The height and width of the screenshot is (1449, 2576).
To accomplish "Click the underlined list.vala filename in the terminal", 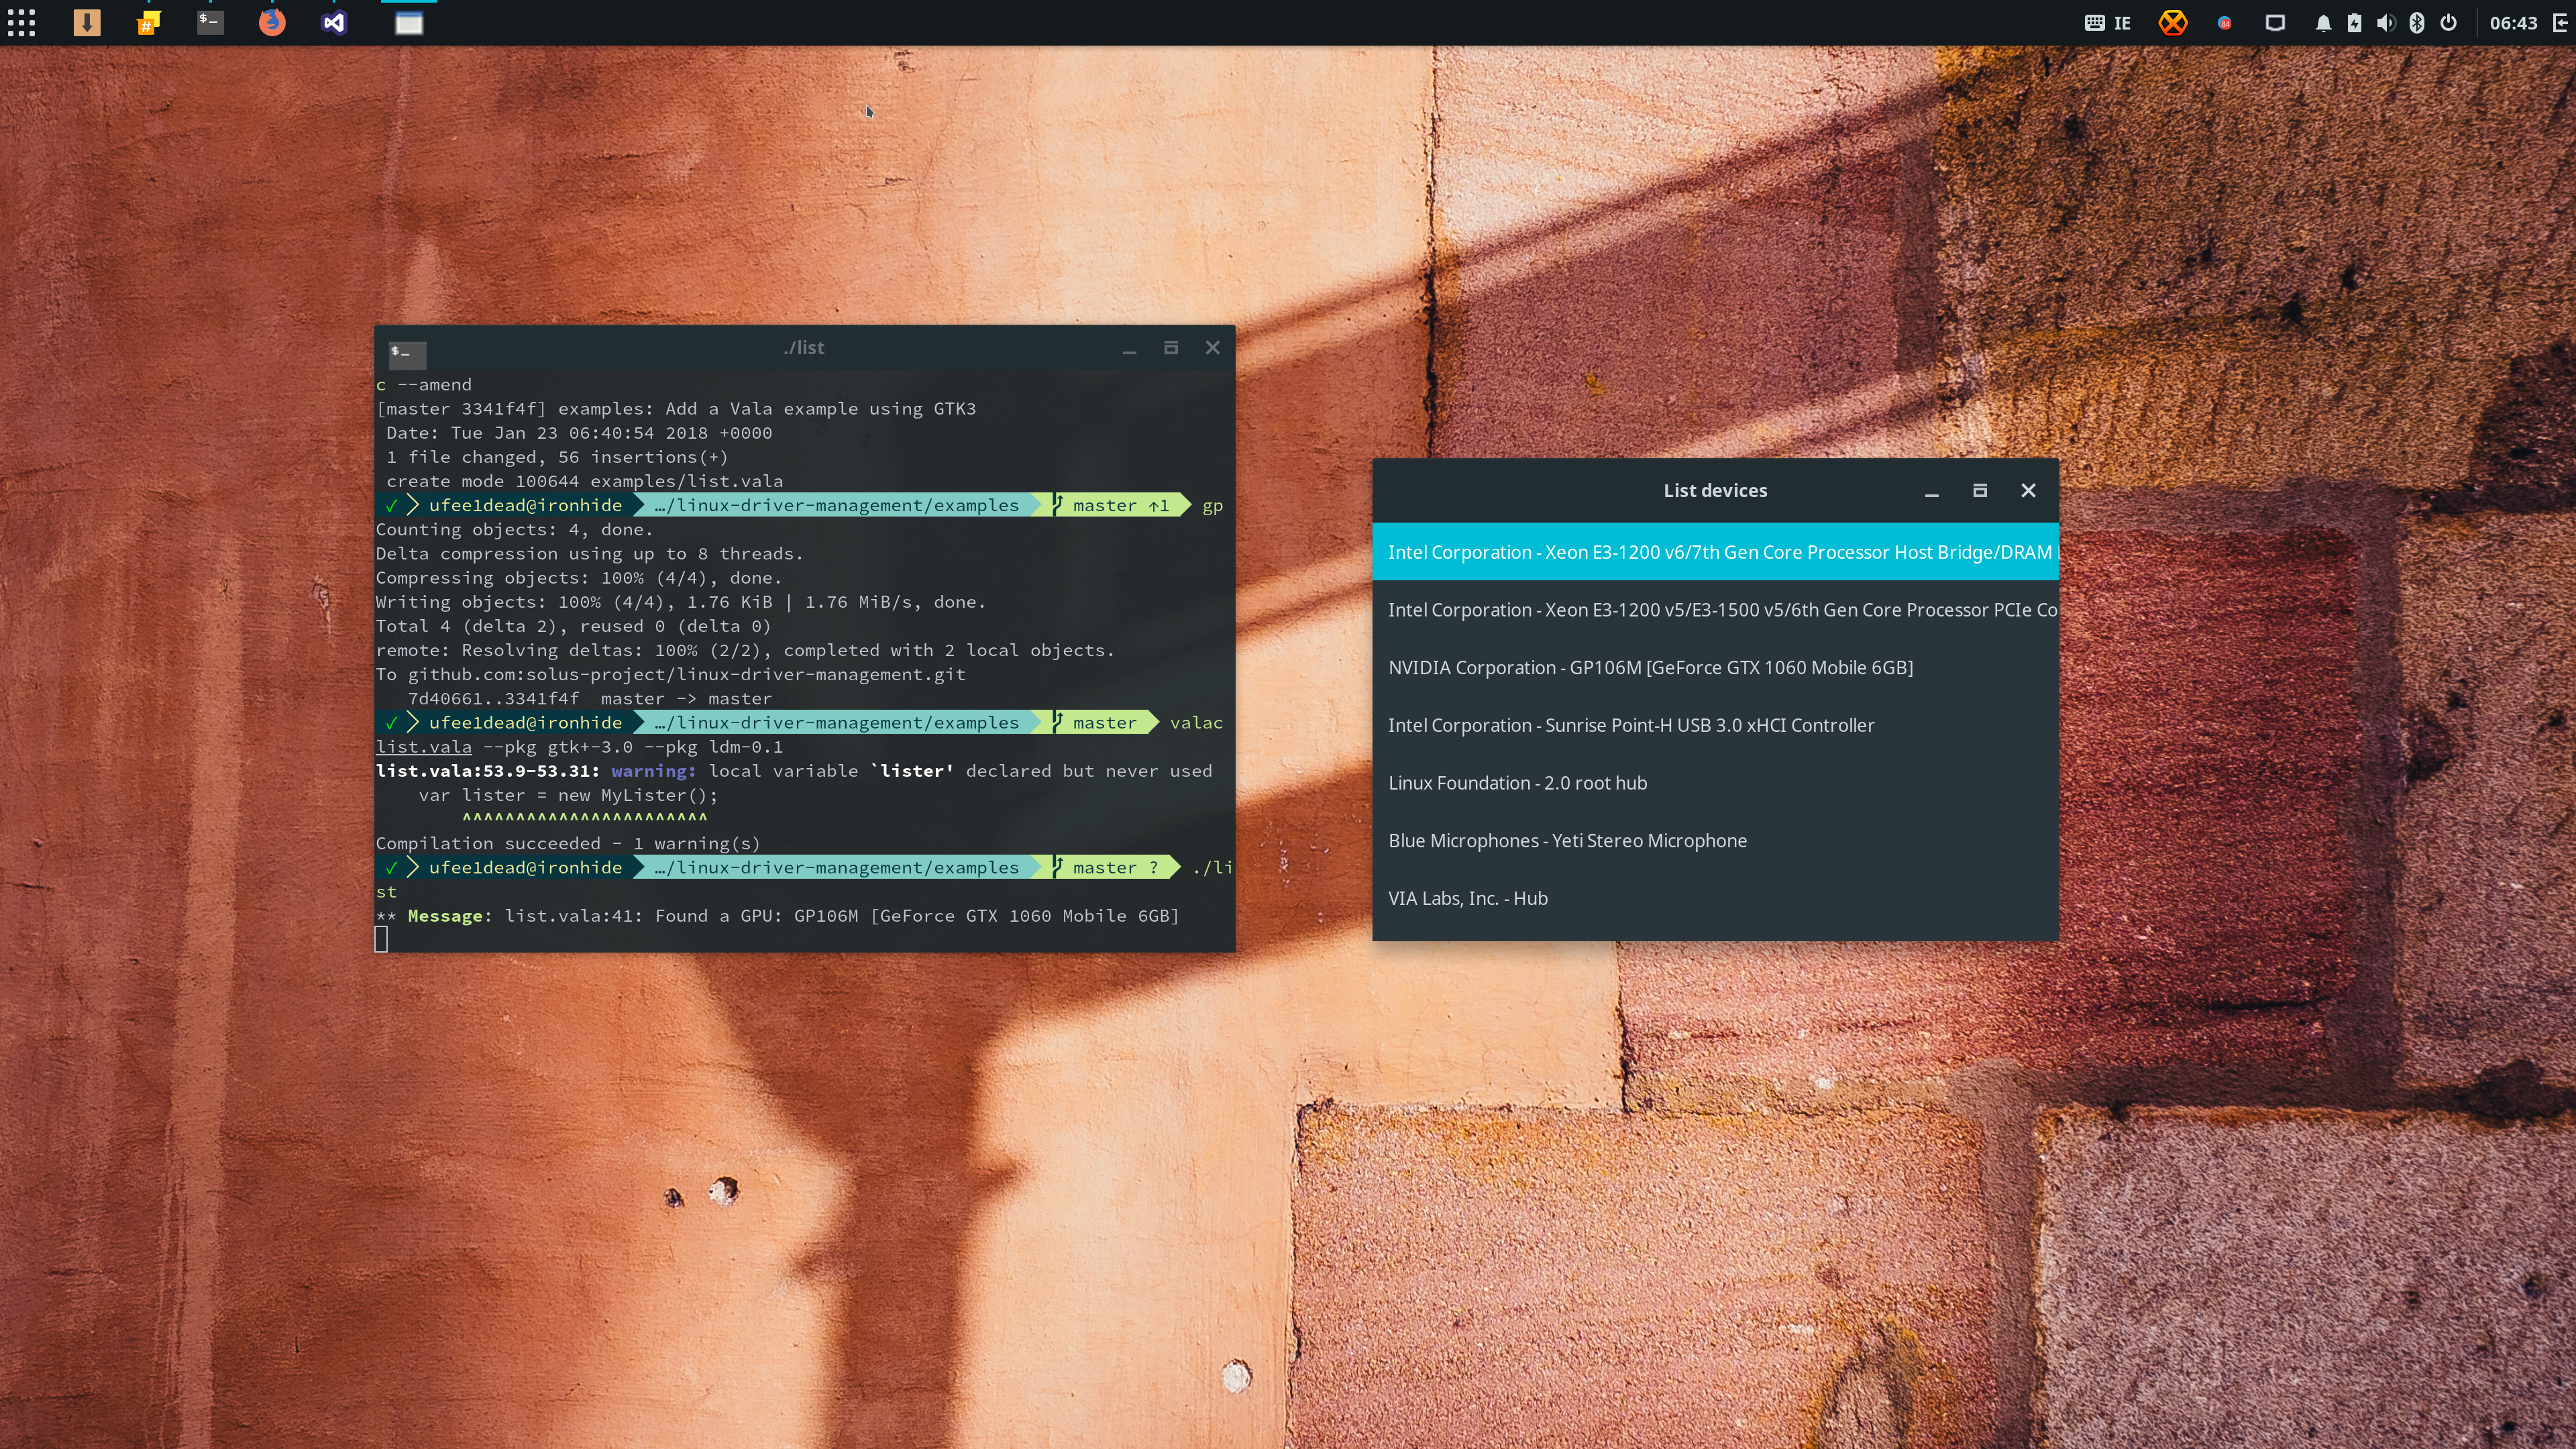I will pyautogui.click(x=424, y=747).
